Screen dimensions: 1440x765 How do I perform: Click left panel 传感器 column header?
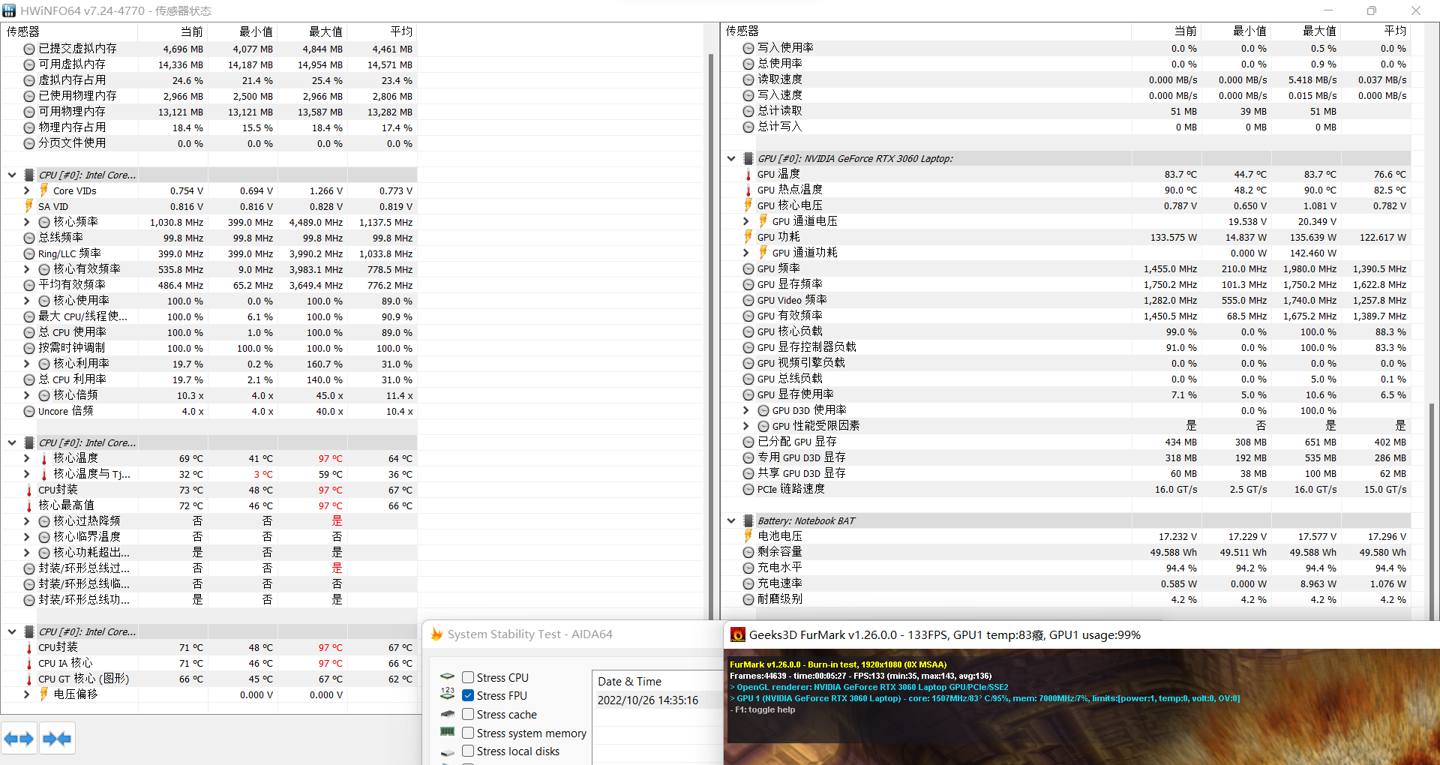coord(69,32)
